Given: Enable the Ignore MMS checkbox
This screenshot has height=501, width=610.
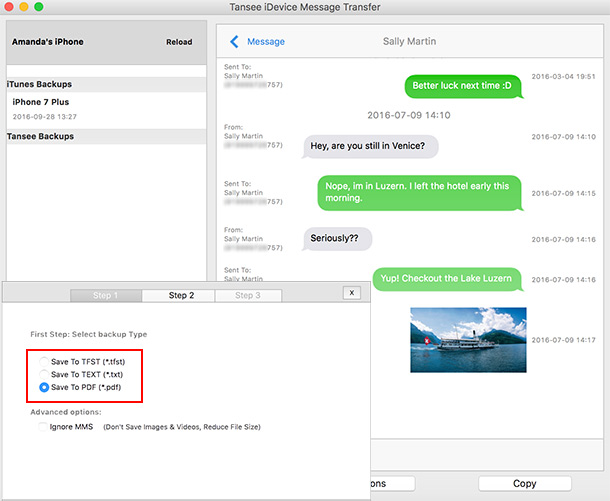Looking at the screenshot, I should coord(43,427).
